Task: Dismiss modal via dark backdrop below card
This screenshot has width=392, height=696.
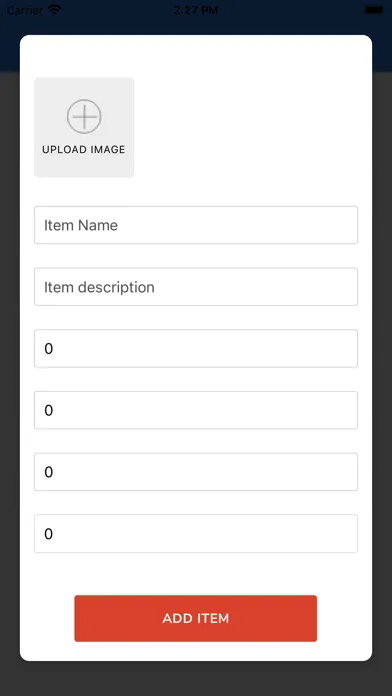Action: (x=196, y=679)
